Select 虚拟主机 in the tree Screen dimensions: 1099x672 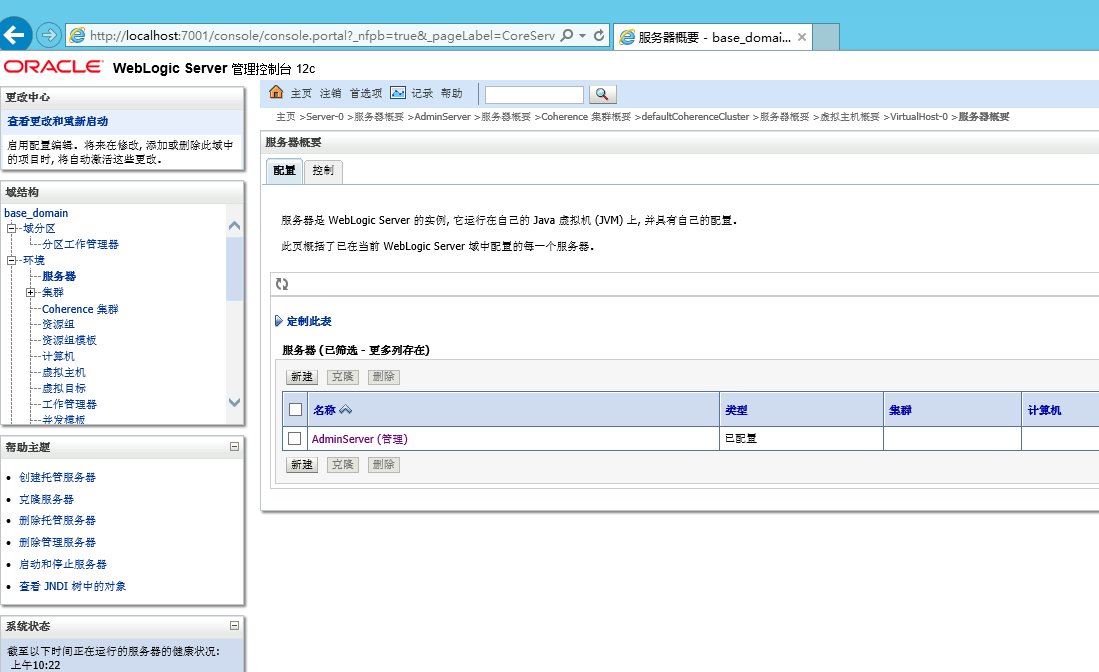click(x=64, y=372)
